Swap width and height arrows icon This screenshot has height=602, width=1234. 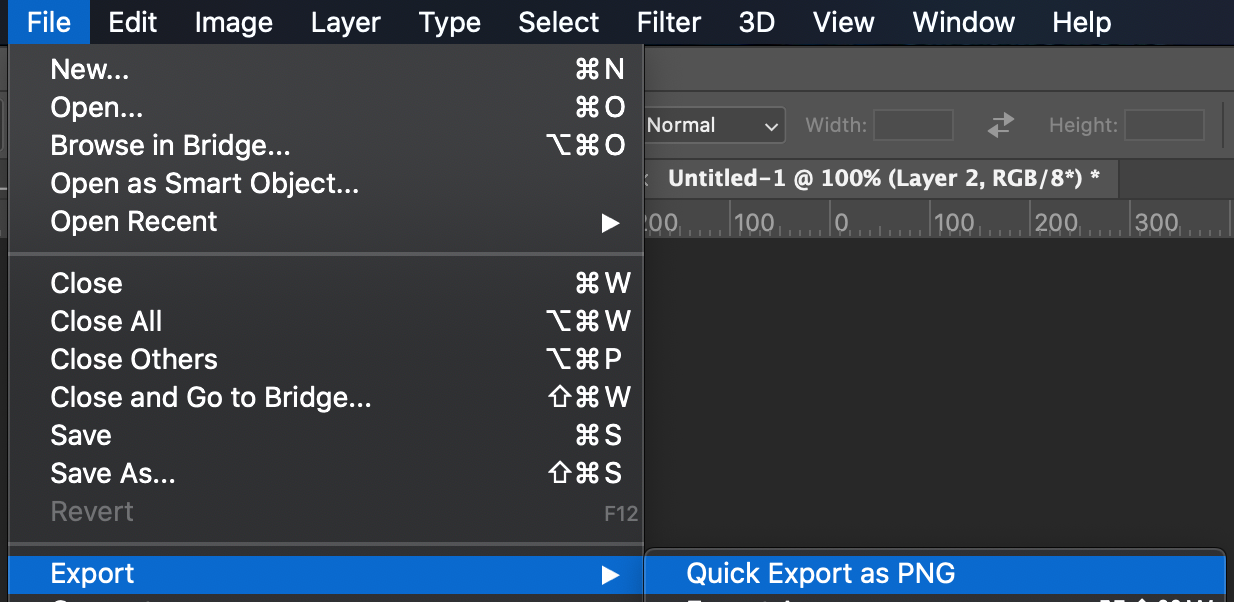click(x=1000, y=125)
